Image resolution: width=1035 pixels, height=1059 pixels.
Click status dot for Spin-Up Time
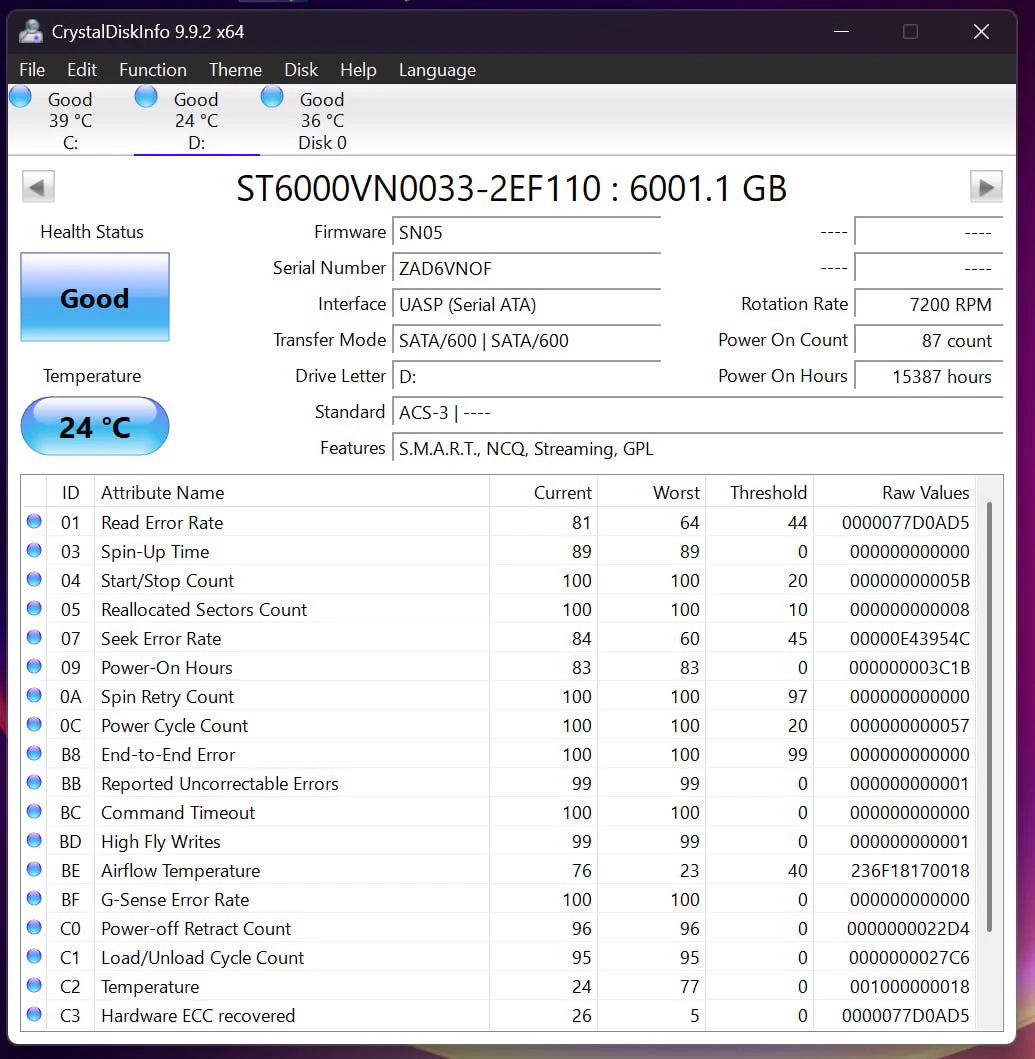34,550
